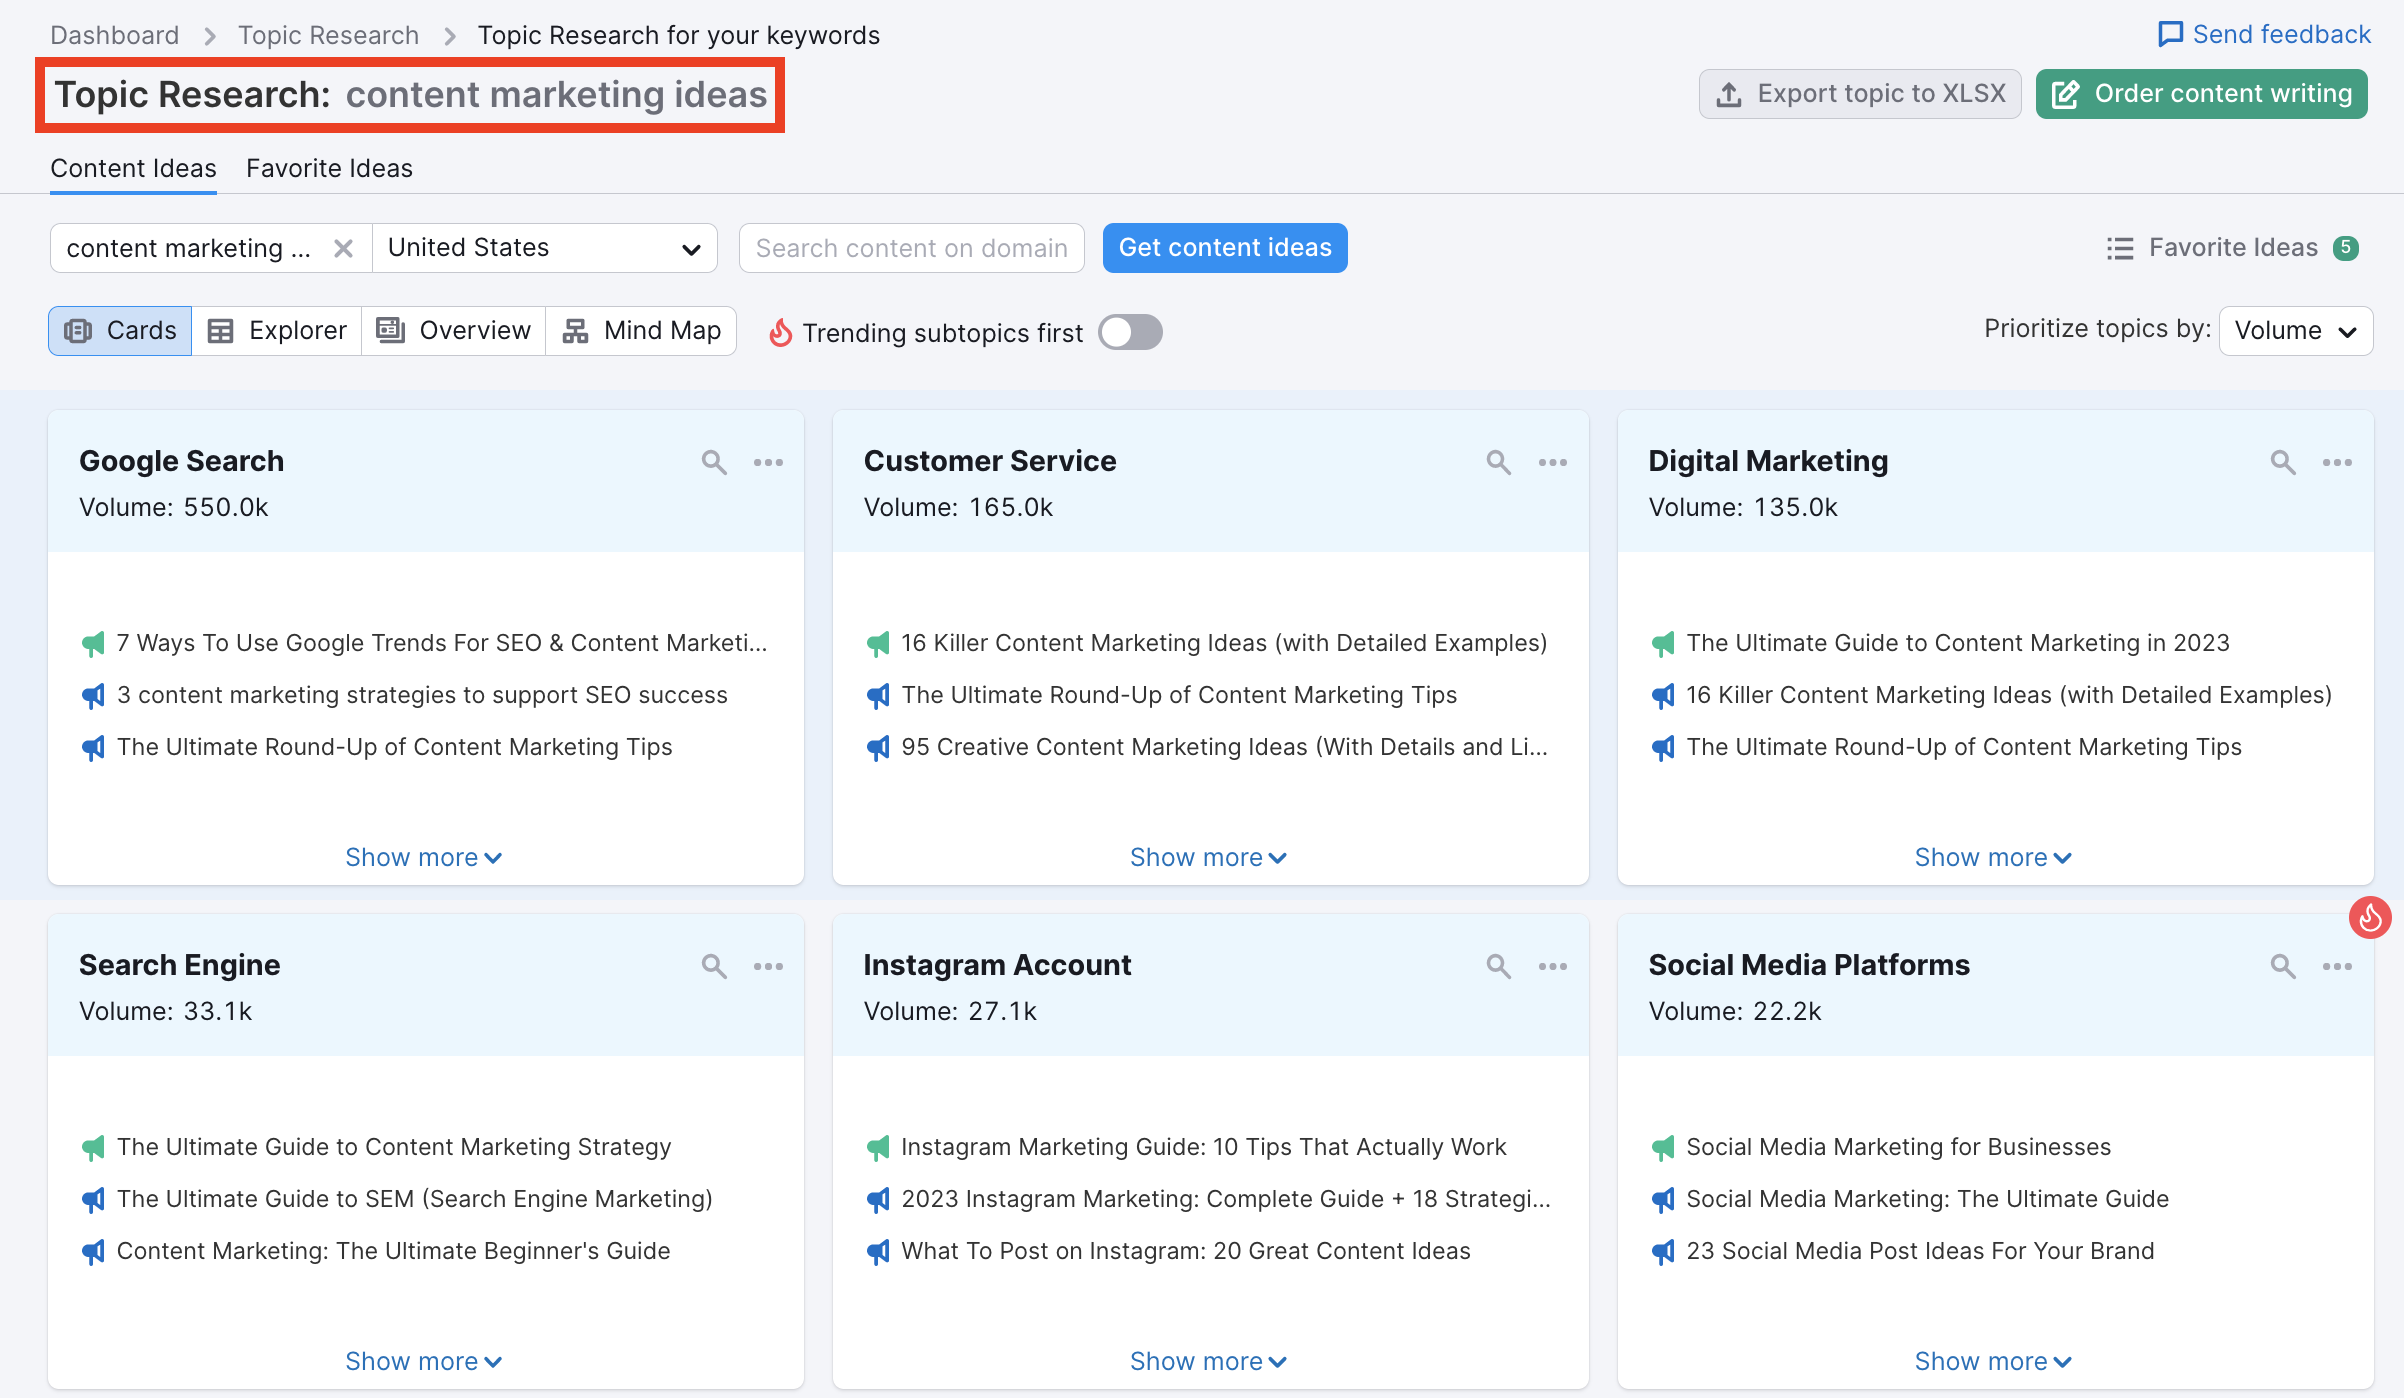2404x1398 pixels.
Task: Click megaphone icon beside 7 Ways To Use Google Trends
Action: (93, 644)
